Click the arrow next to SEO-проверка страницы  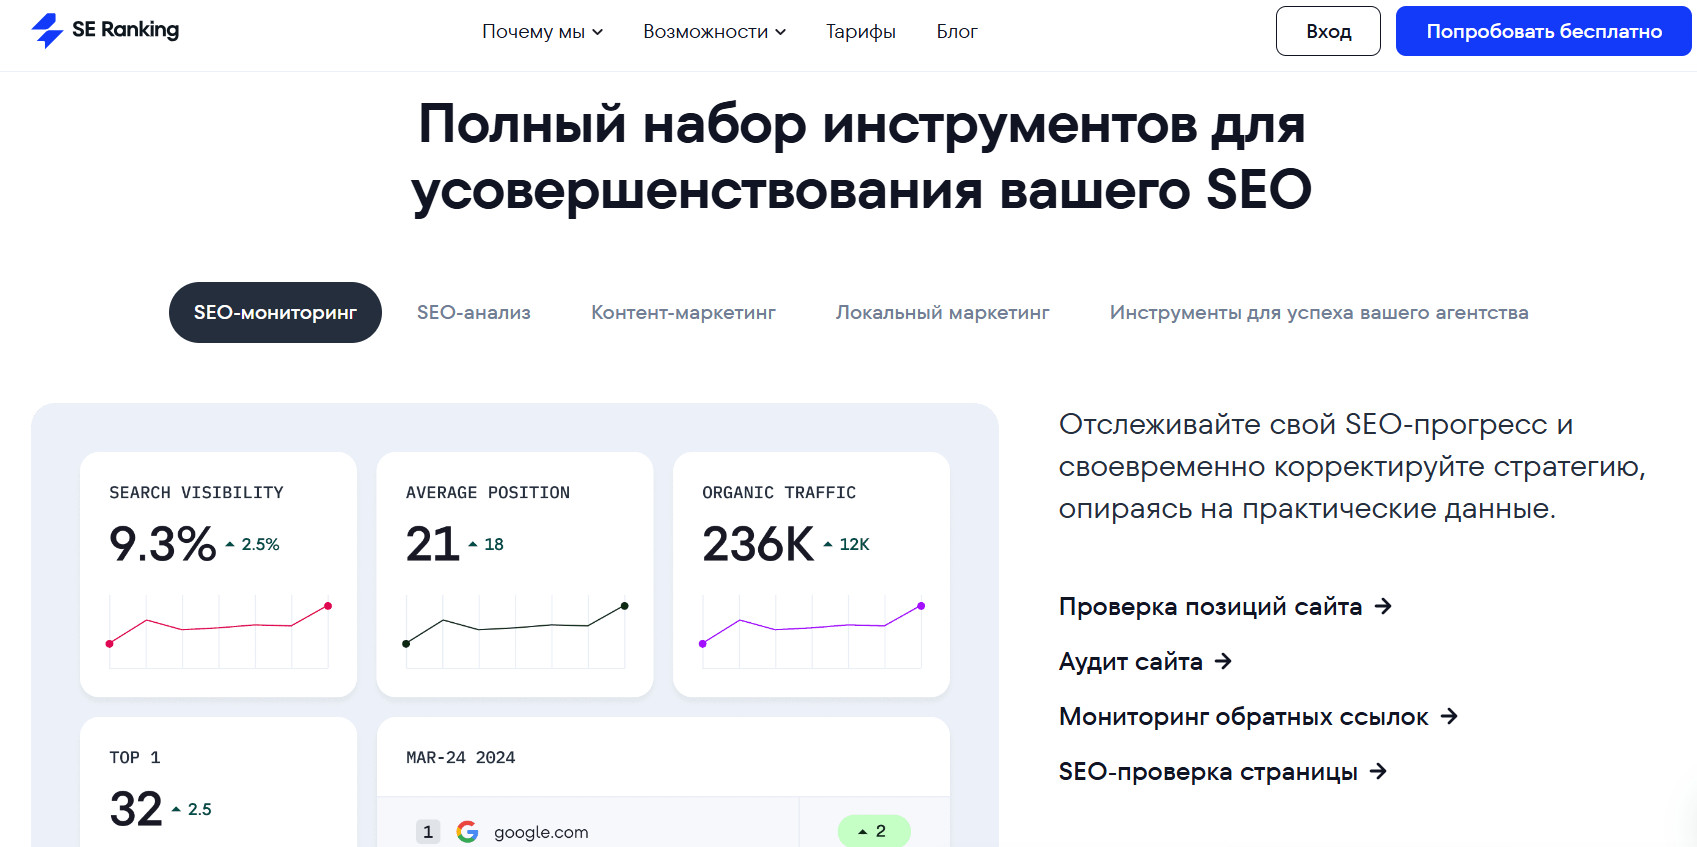[x=1378, y=771]
